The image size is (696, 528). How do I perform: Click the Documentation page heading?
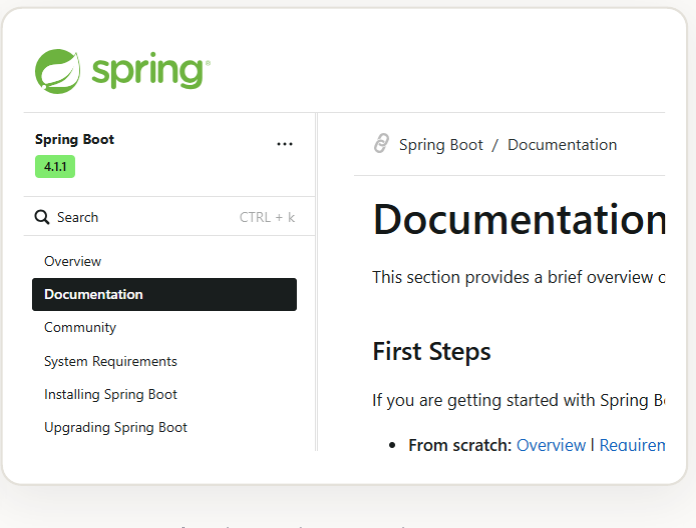519,219
